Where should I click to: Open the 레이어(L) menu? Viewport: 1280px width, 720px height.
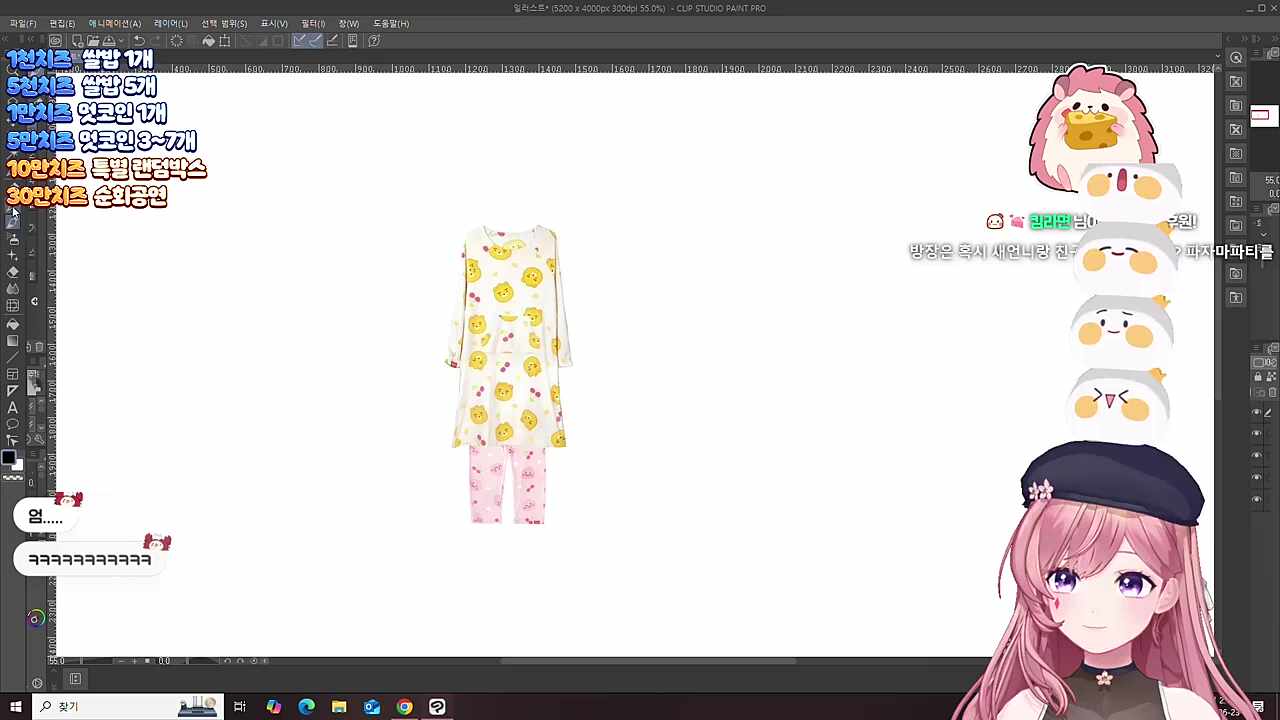(171, 23)
